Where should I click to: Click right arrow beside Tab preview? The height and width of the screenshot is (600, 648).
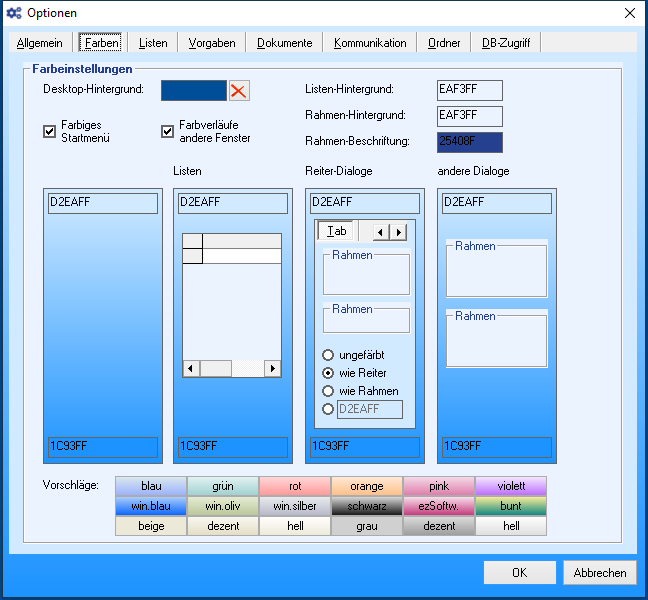pyautogui.click(x=398, y=232)
